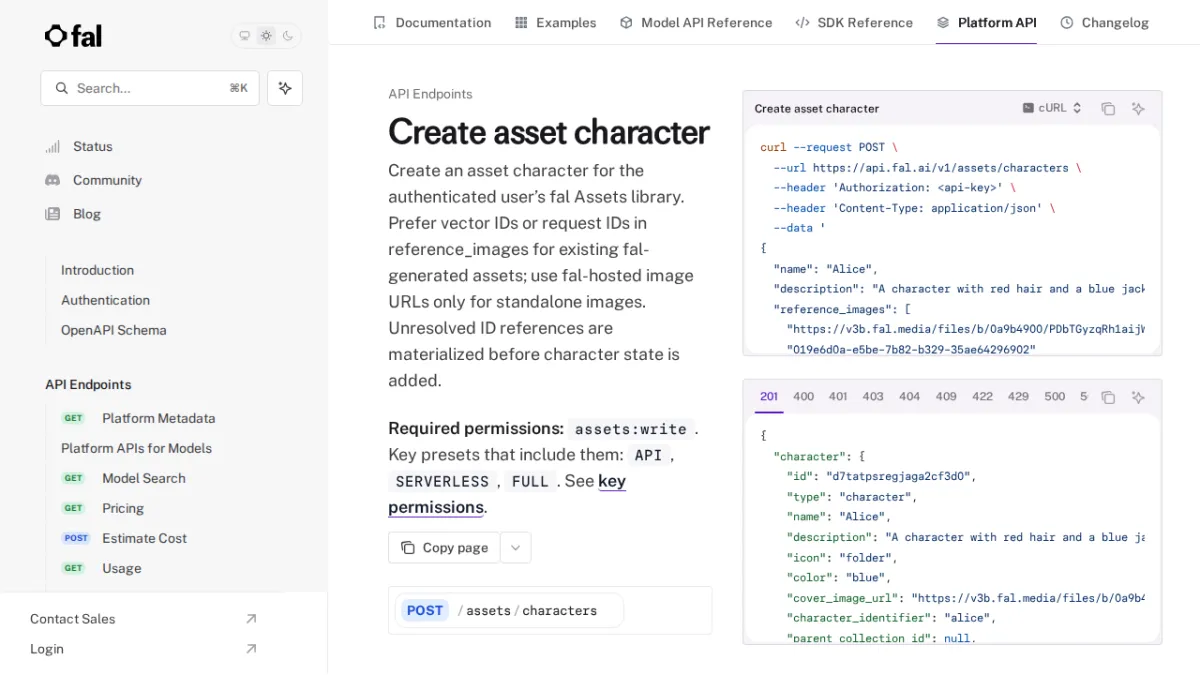Click the Create asset character heading

point(549,132)
